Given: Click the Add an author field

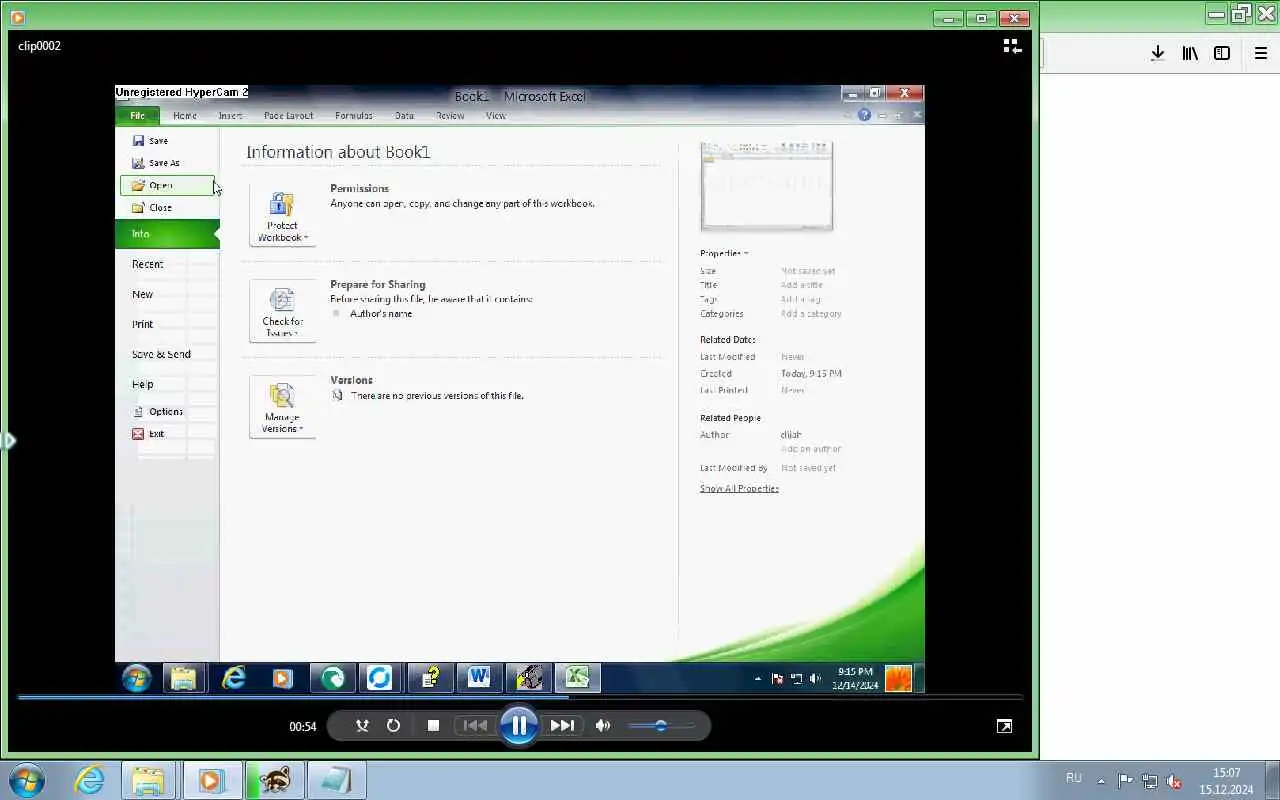Looking at the screenshot, I should 811,449.
